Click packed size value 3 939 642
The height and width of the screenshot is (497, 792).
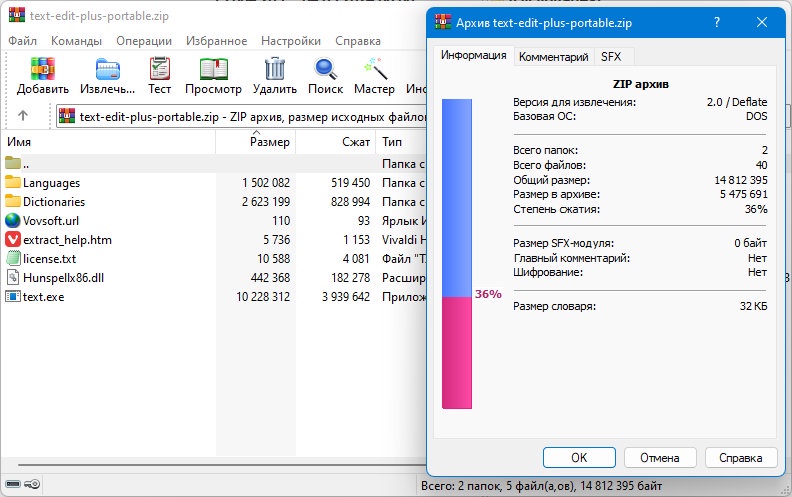click(345, 296)
